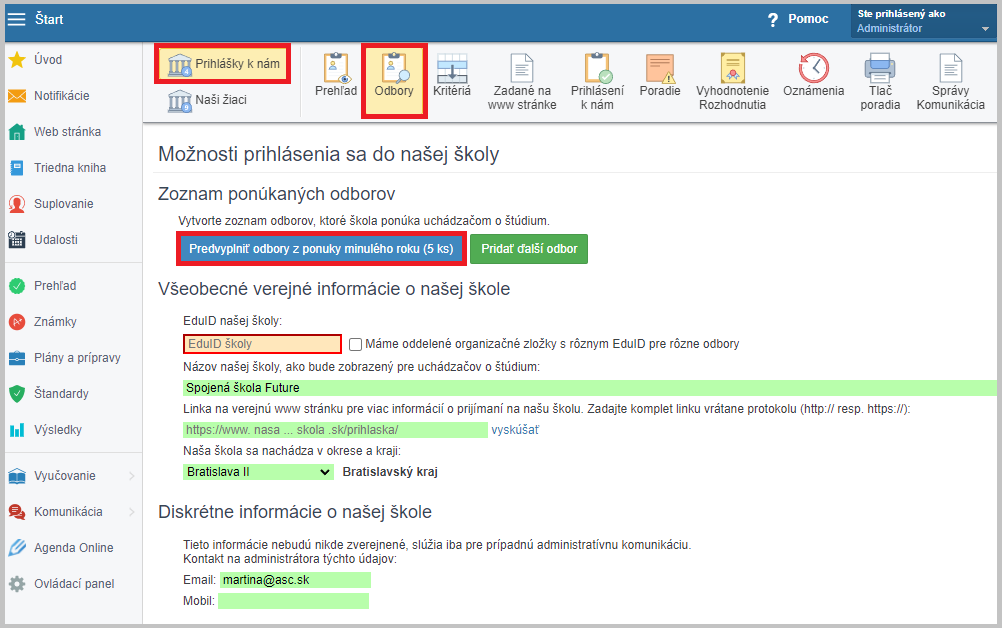Click the Prehľad clipboard icon
This screenshot has height=628, width=1002.
[336, 69]
